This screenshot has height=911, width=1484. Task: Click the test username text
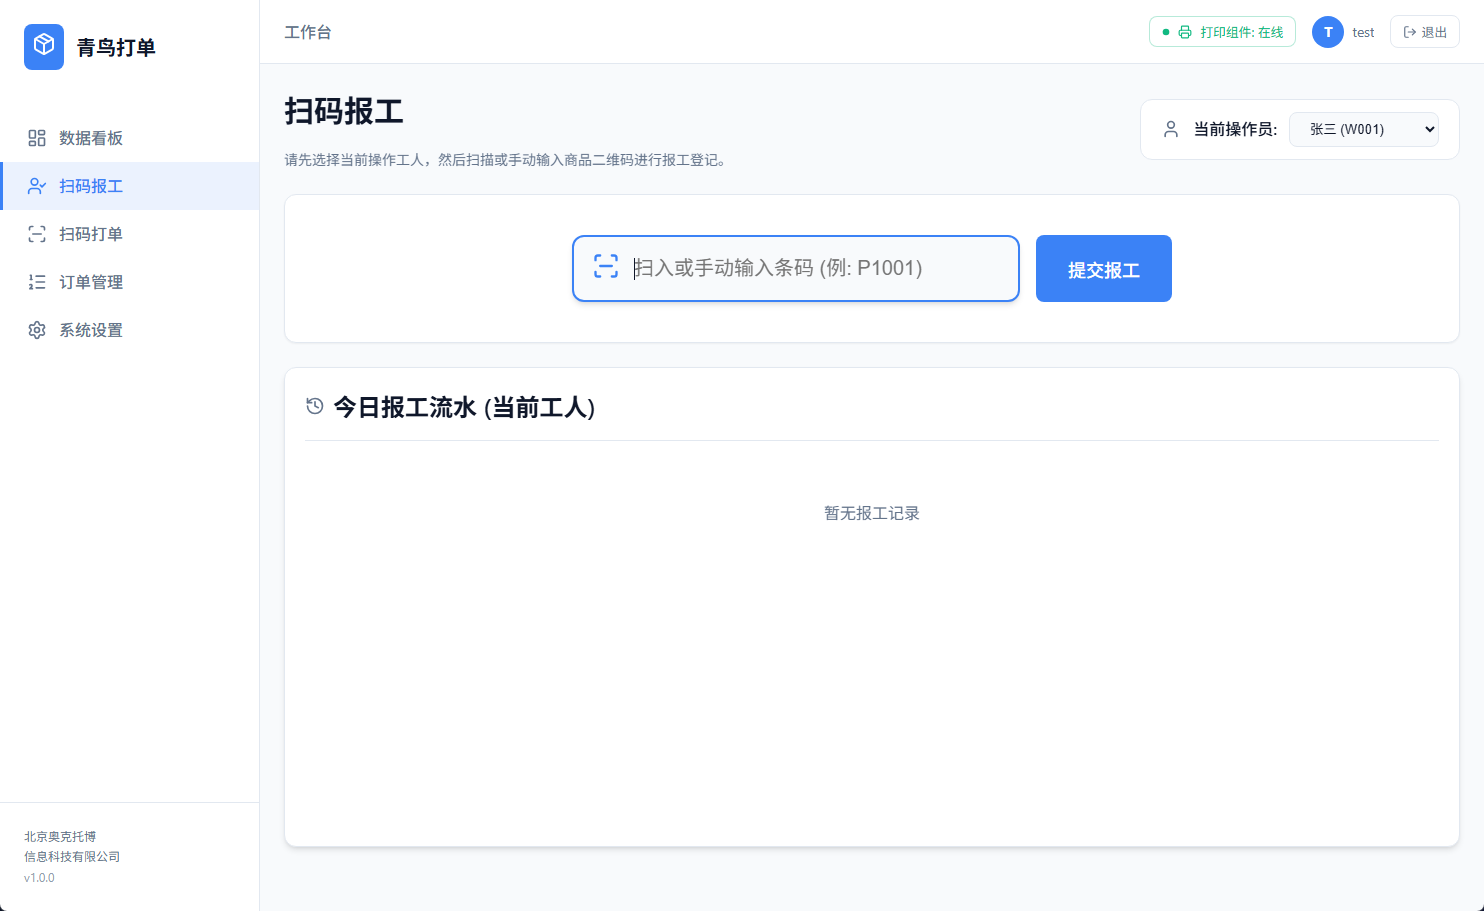pos(1363,32)
